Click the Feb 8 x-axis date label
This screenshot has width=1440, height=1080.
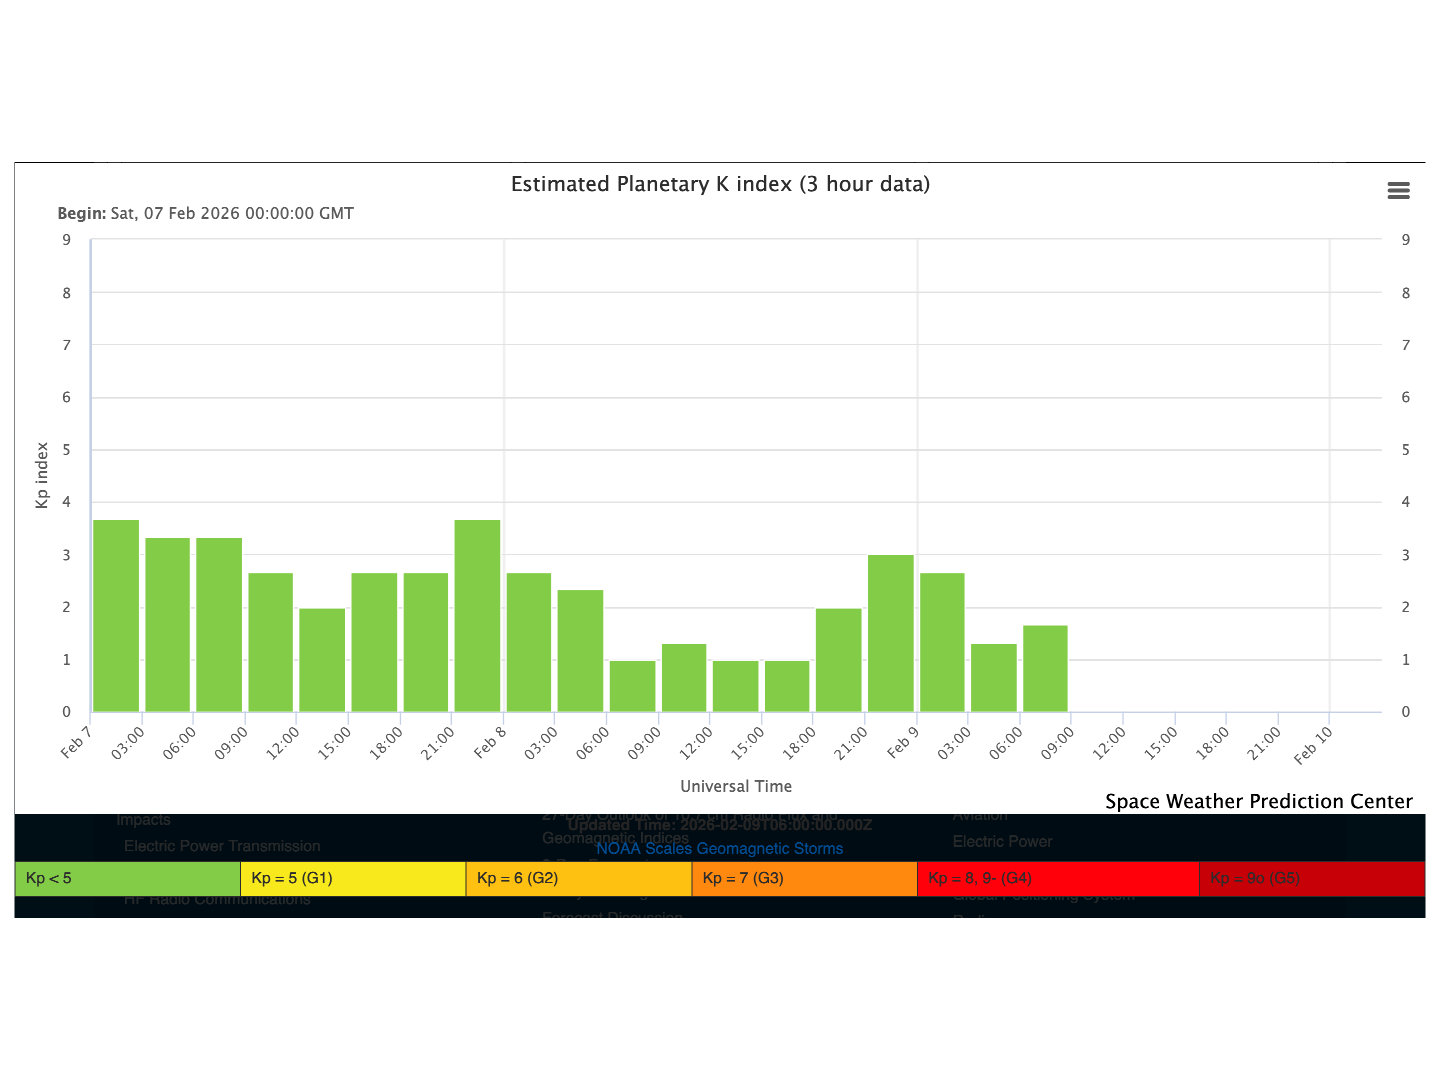490,743
